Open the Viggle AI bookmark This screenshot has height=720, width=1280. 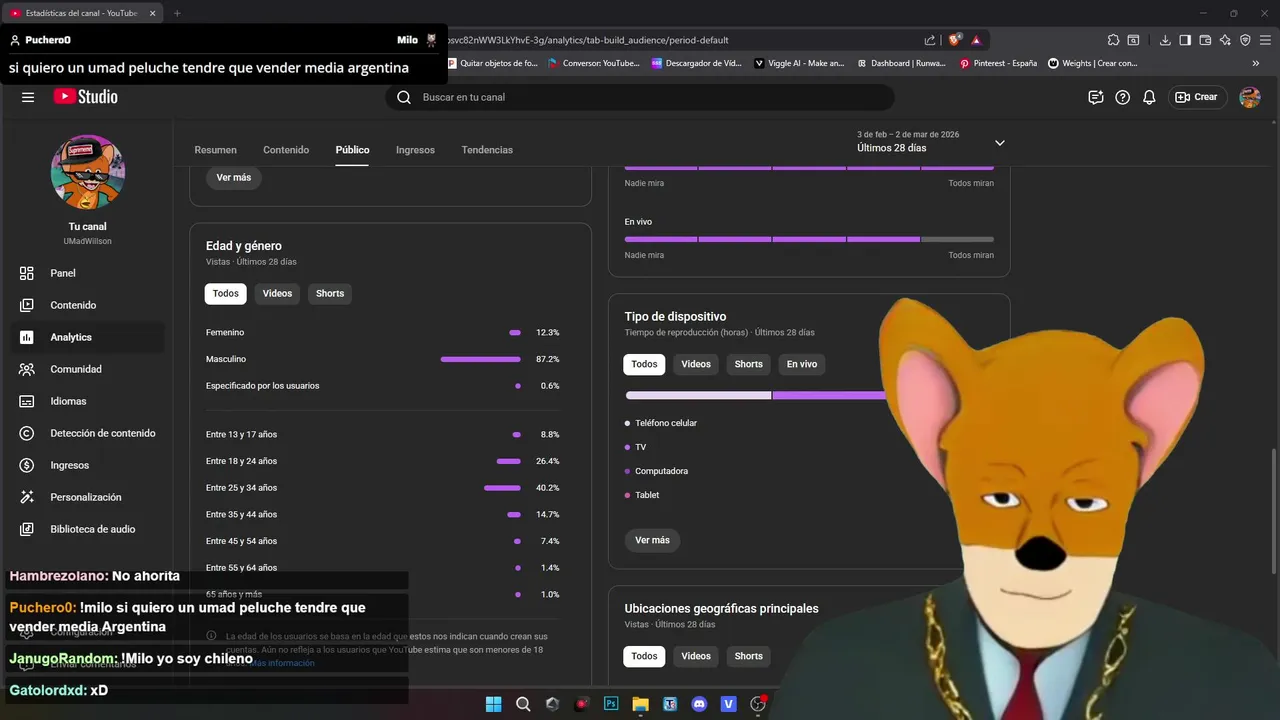799,63
